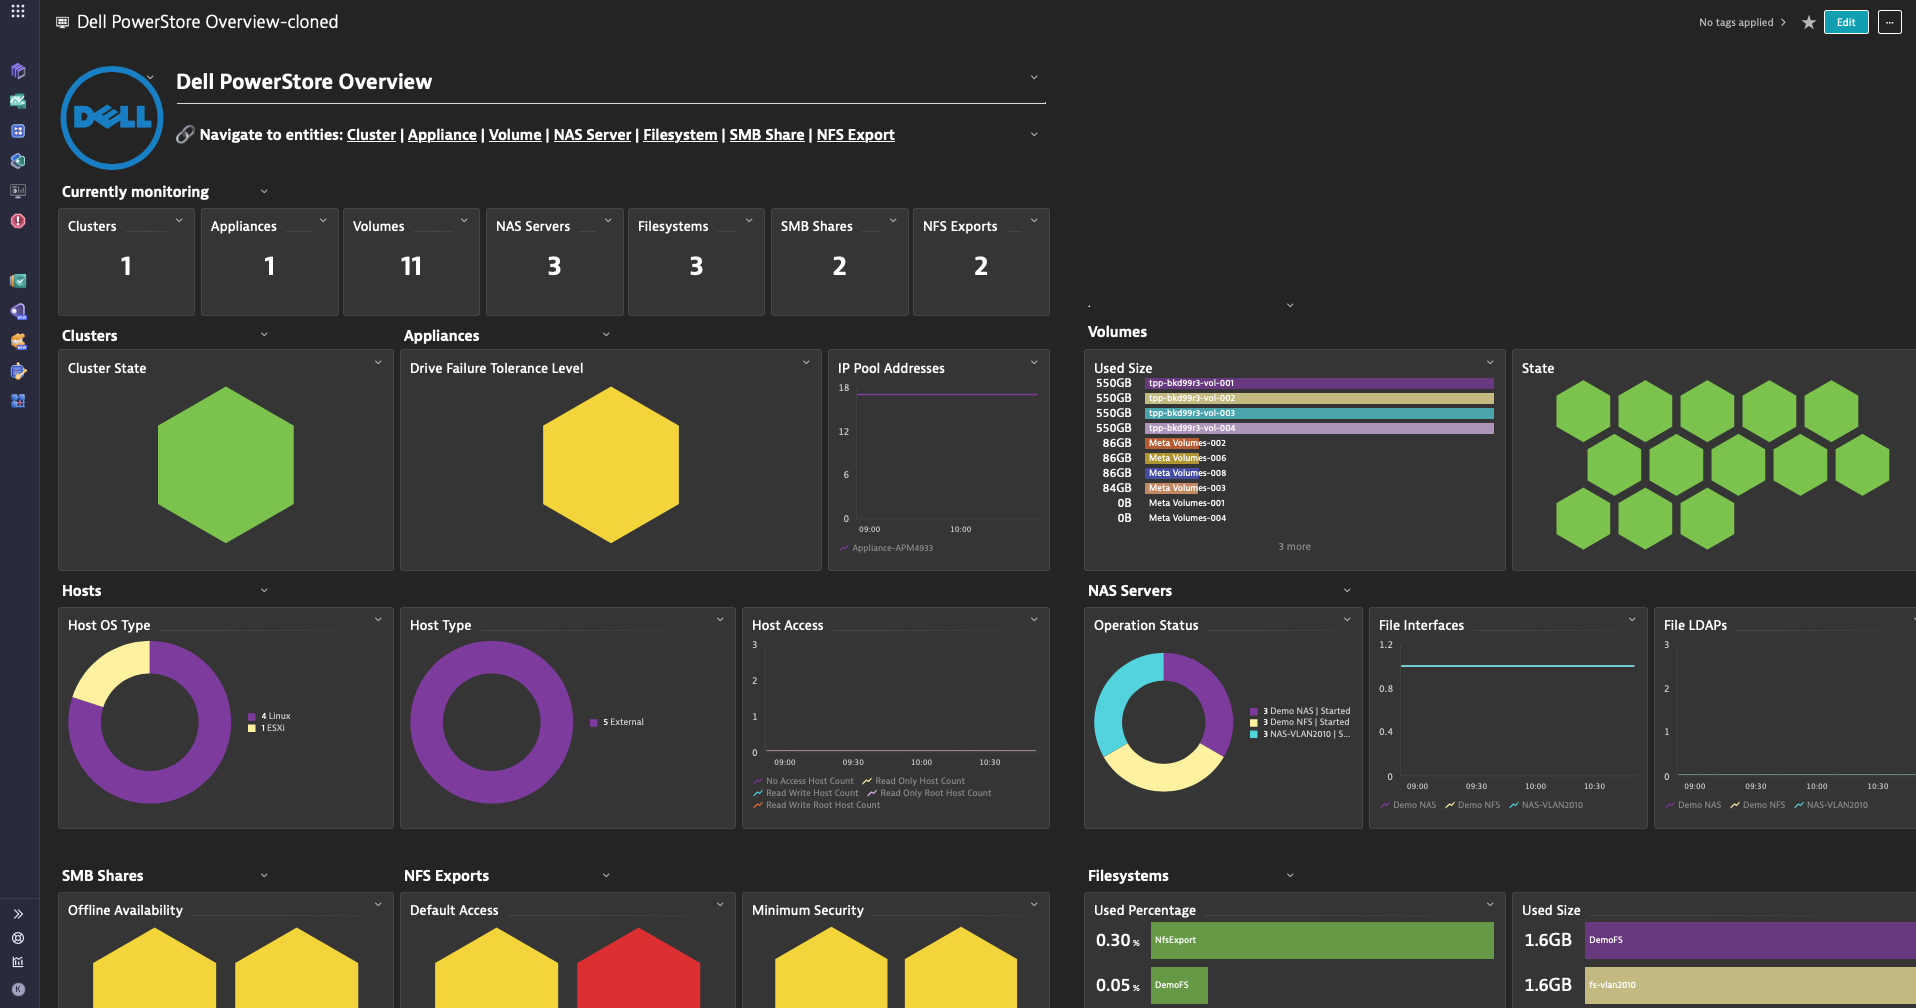The width and height of the screenshot is (1916, 1008).
Task: Show the 3 more volumes link
Action: pyautogui.click(x=1294, y=547)
